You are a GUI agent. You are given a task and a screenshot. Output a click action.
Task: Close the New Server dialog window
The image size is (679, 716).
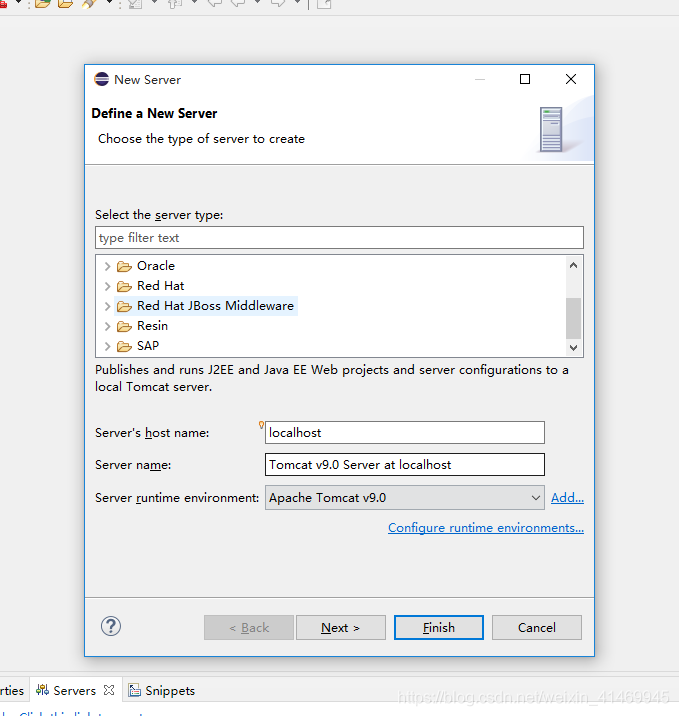pyautogui.click(x=571, y=79)
